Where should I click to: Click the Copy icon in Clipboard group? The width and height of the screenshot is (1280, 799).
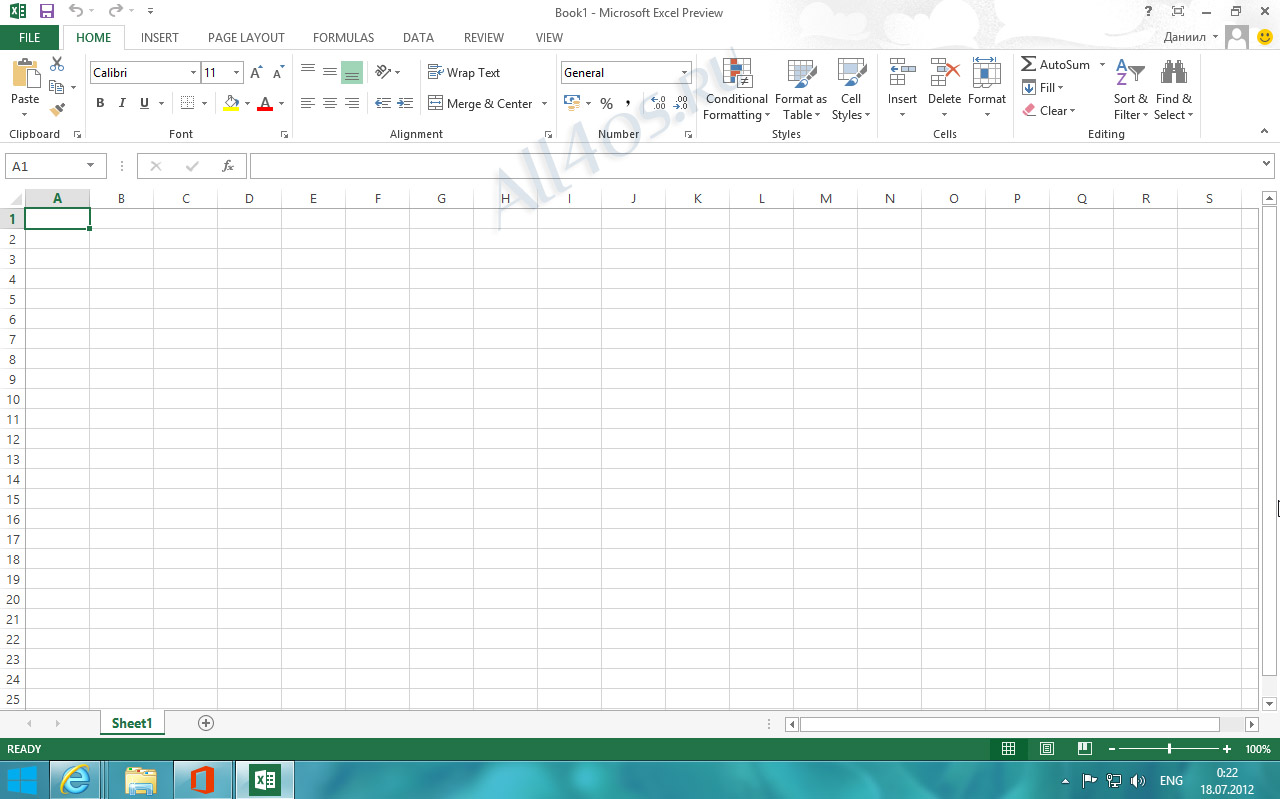tap(57, 87)
